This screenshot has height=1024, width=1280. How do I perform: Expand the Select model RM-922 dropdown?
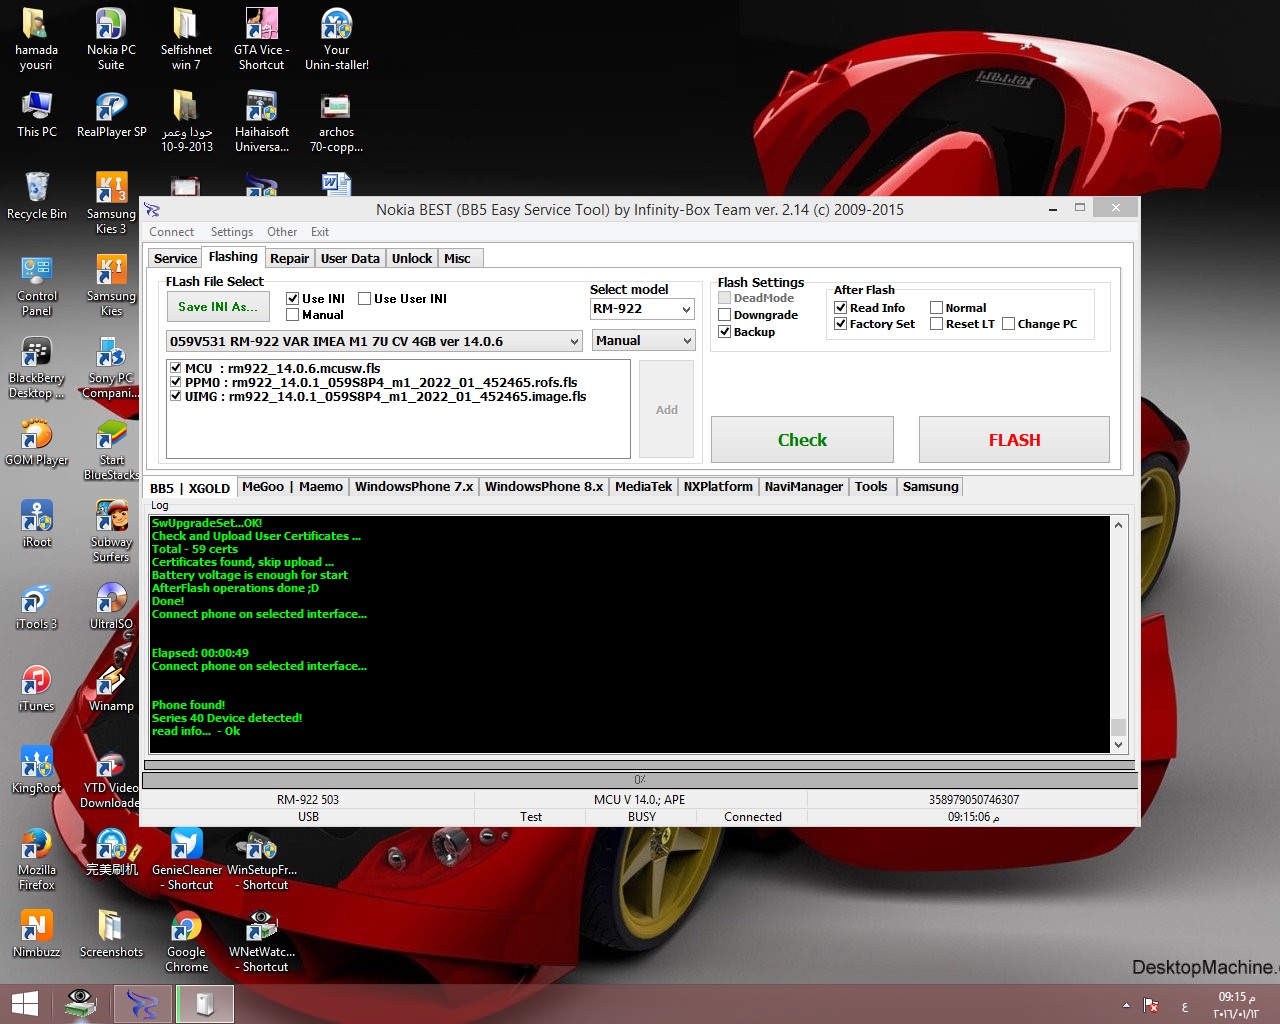(642, 309)
